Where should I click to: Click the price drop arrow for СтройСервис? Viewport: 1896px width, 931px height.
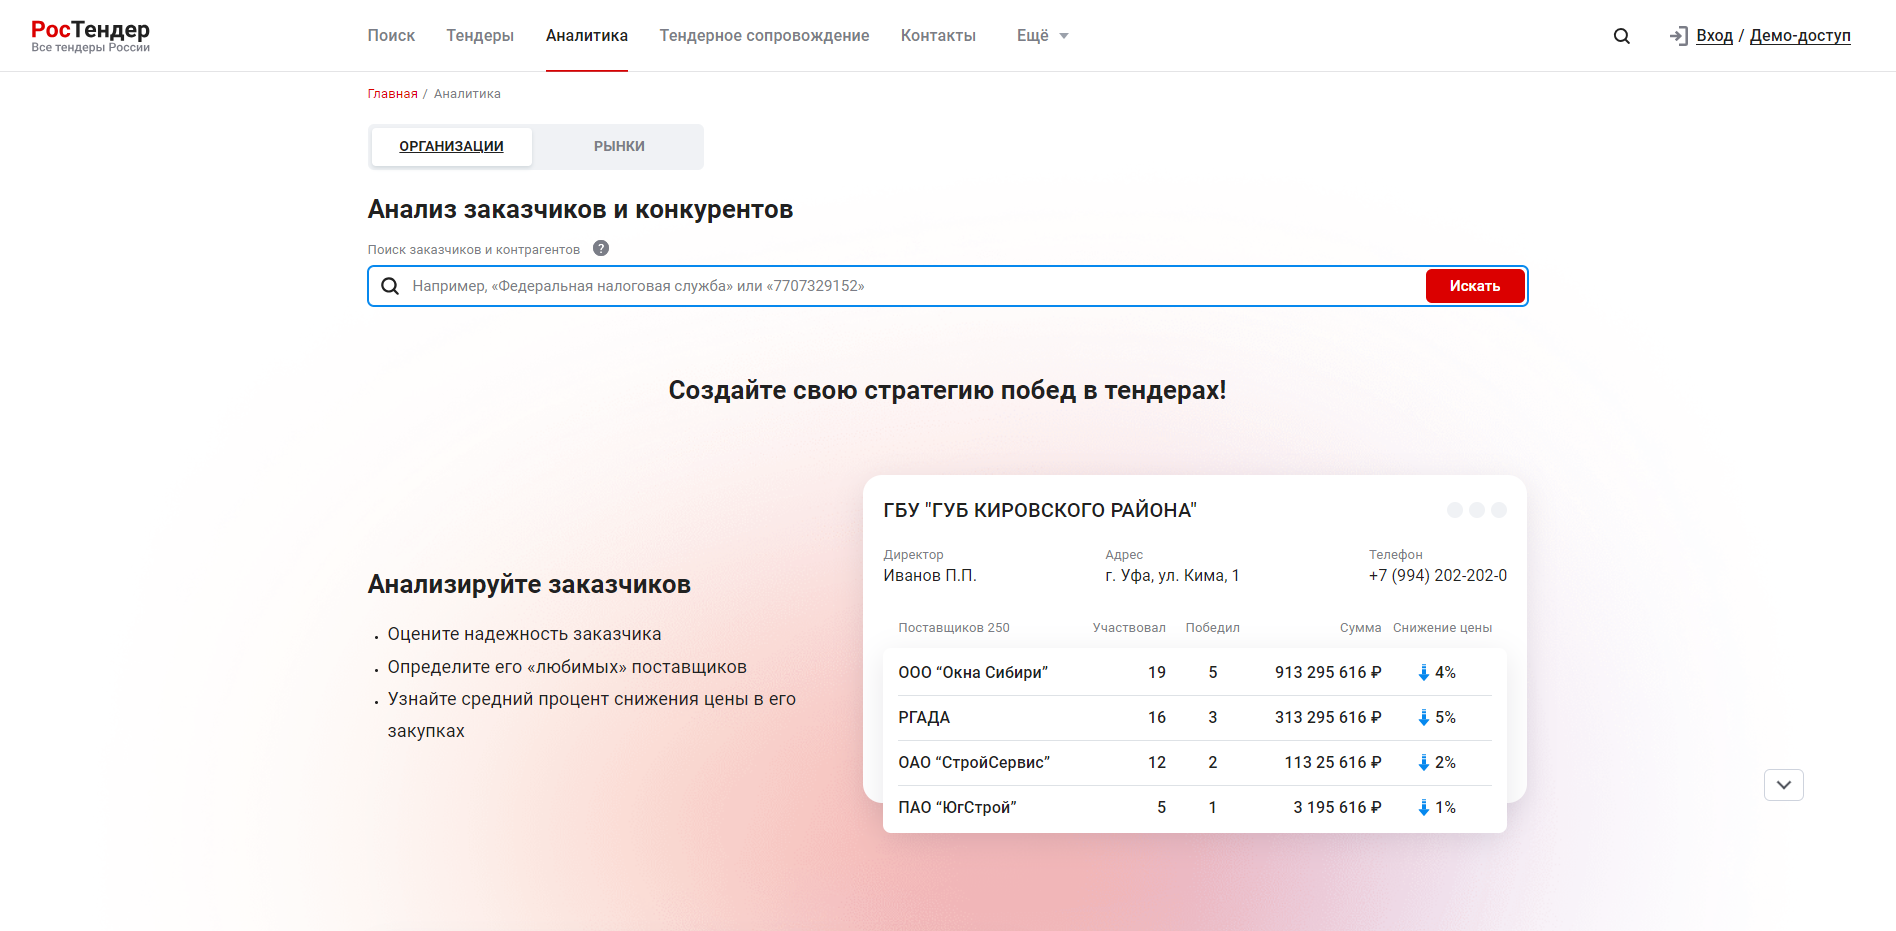coord(1424,762)
